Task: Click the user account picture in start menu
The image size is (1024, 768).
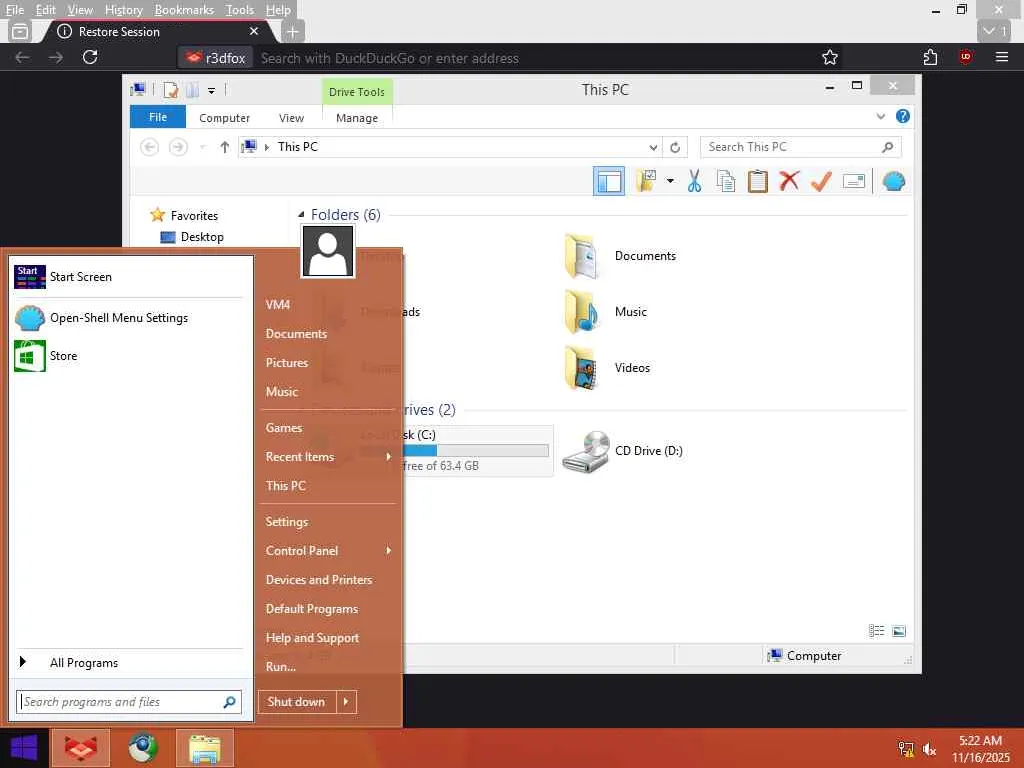Action: [328, 251]
